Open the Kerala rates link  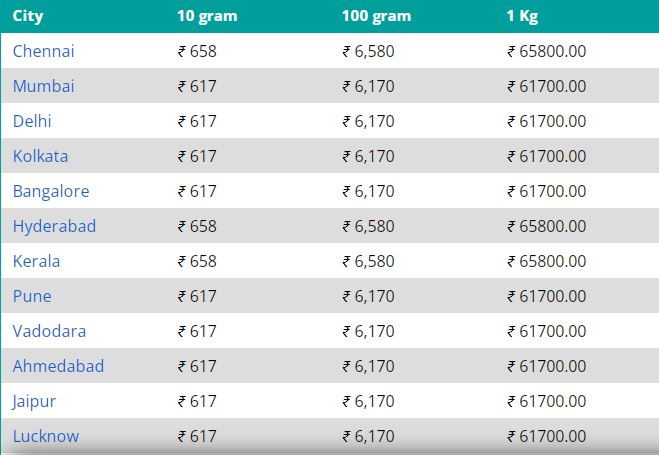click(x=36, y=261)
